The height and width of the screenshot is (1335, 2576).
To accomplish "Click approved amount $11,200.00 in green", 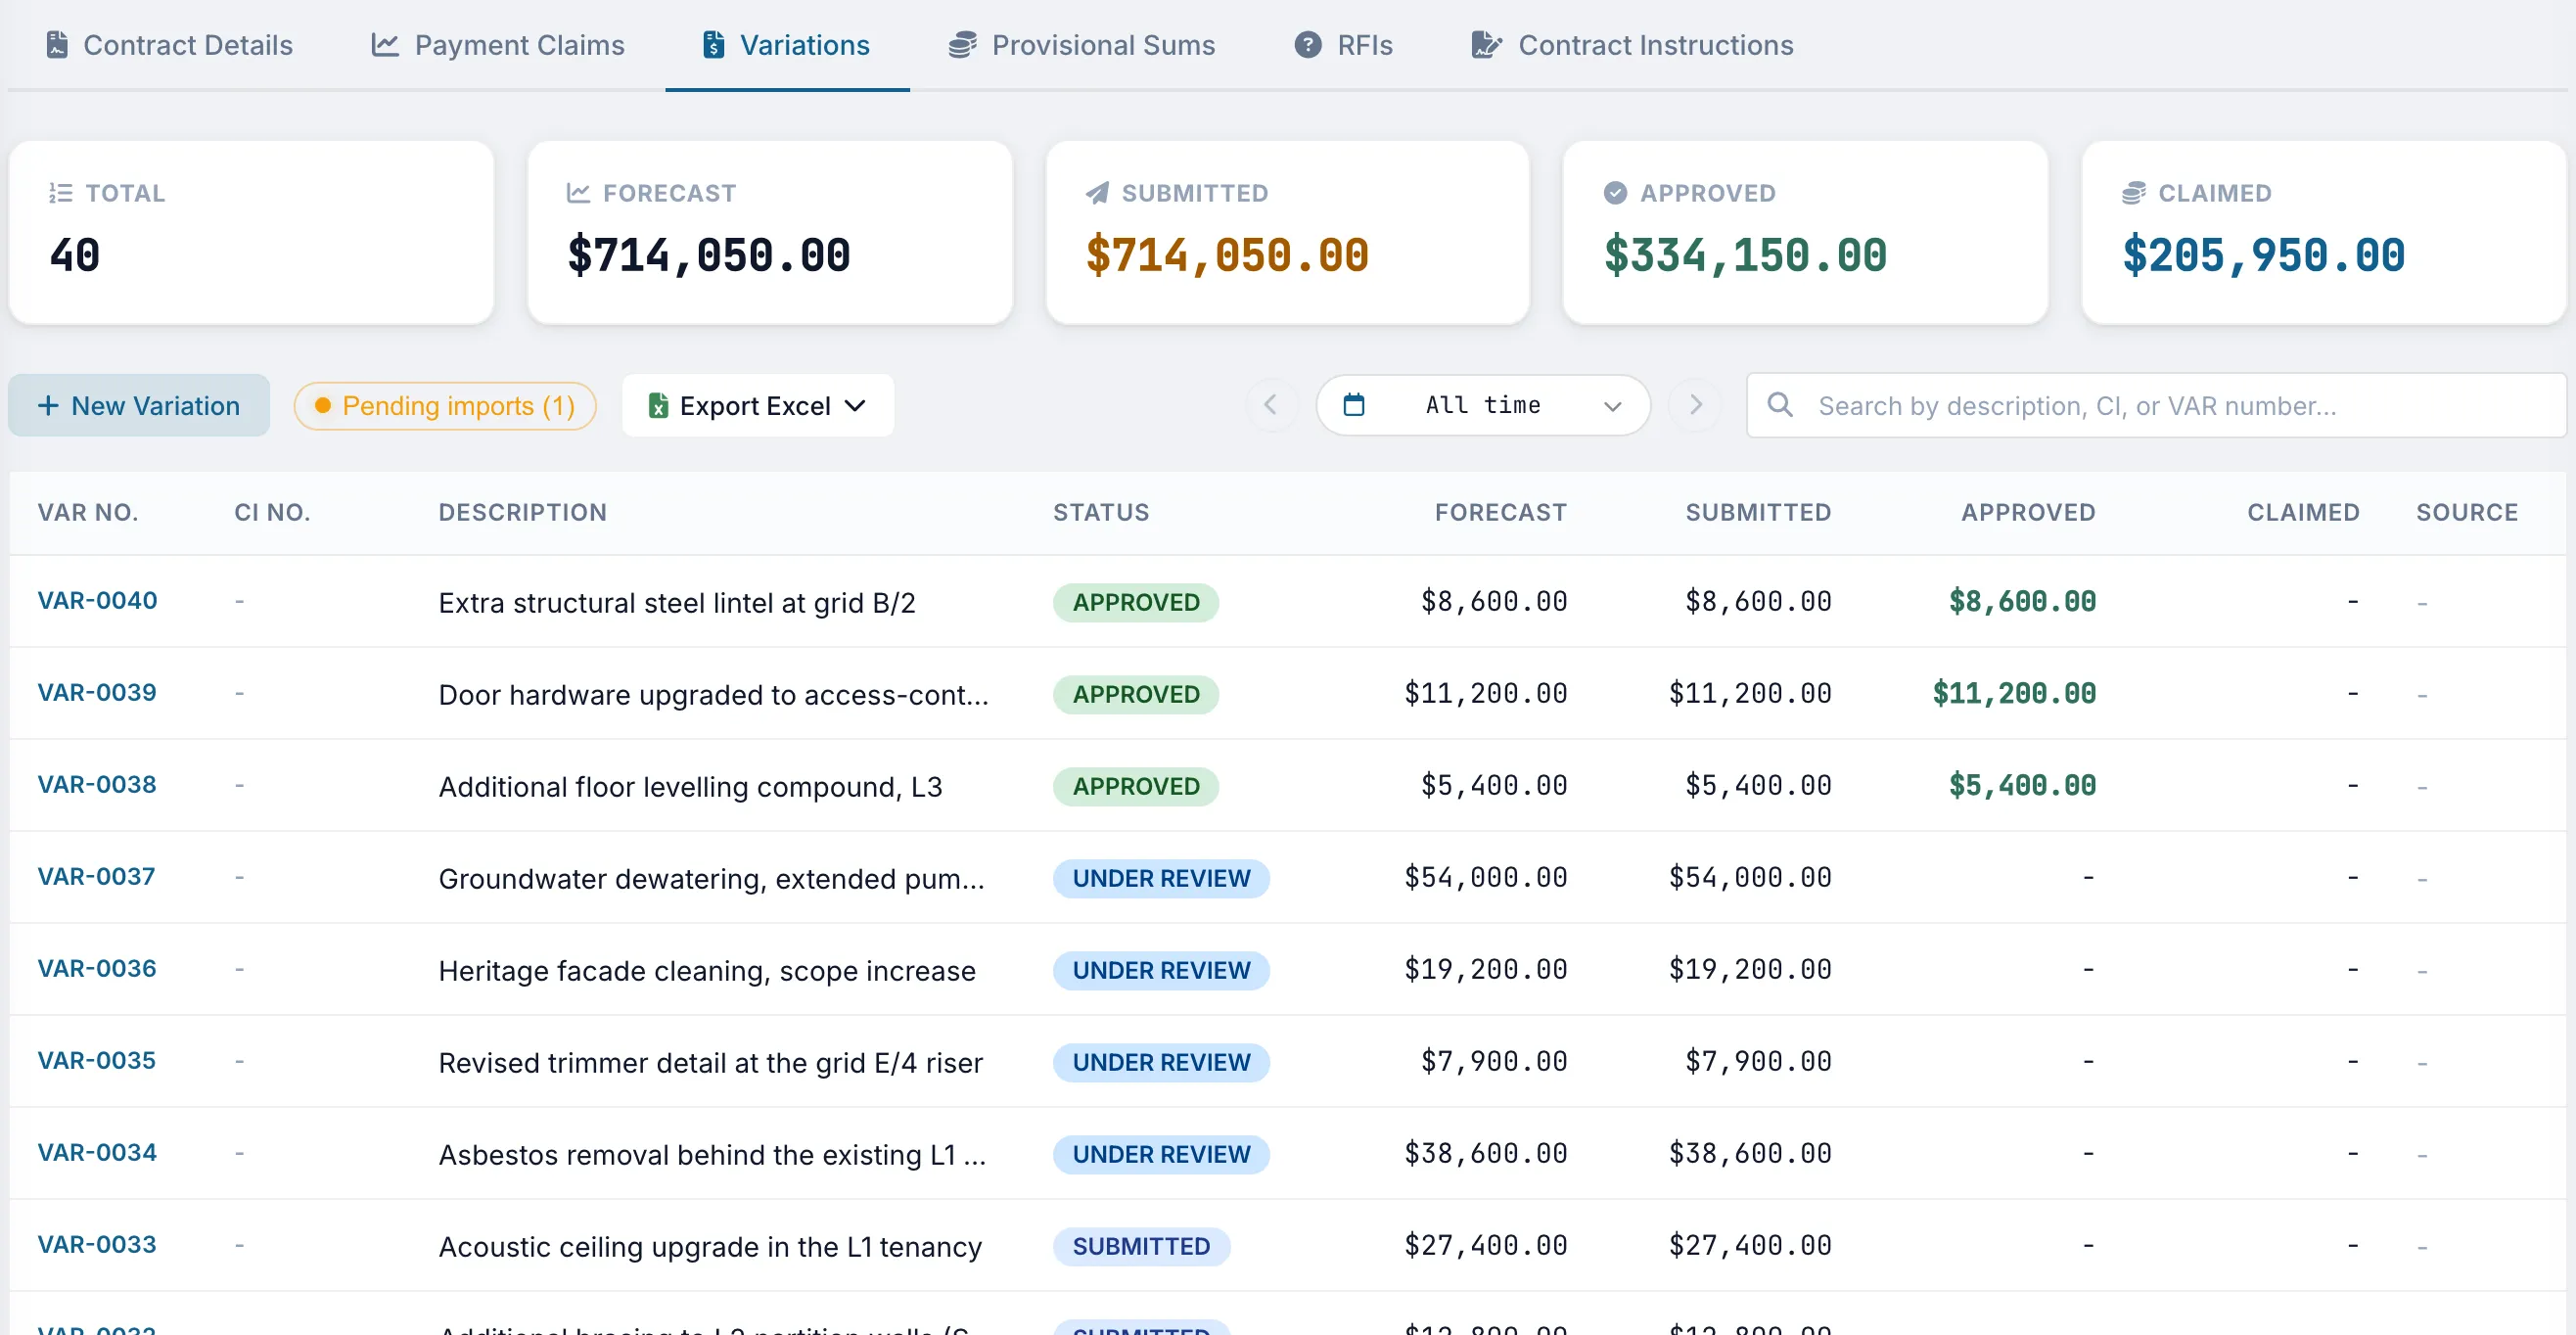I will tap(2014, 693).
